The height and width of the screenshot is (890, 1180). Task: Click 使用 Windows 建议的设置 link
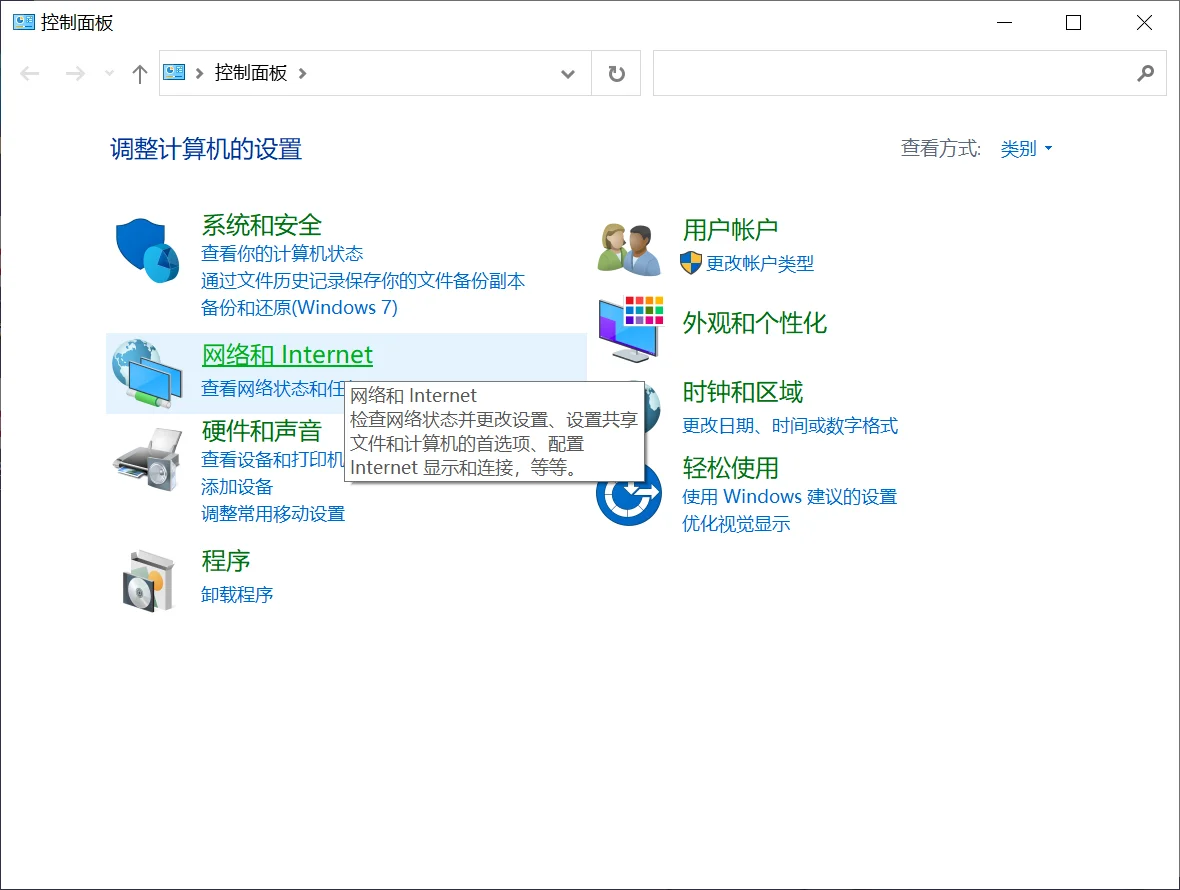click(x=789, y=497)
